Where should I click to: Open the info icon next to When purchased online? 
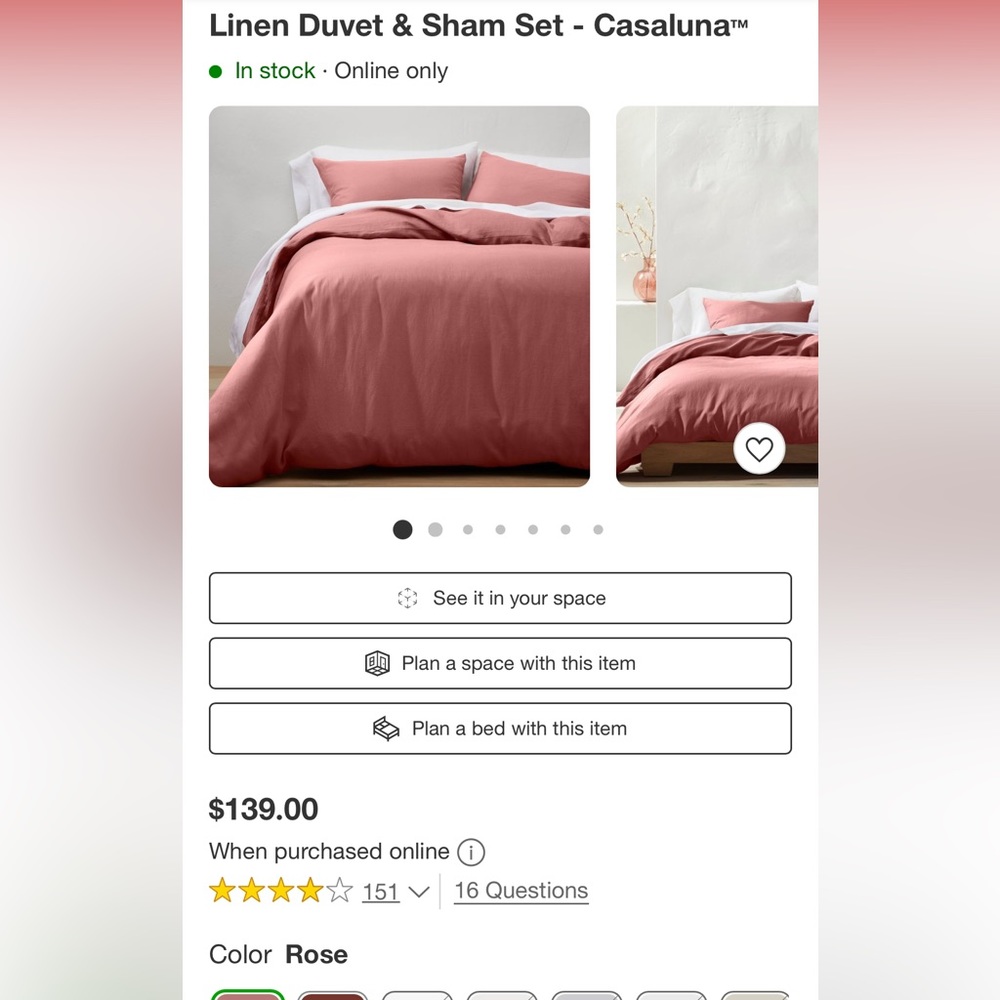470,852
